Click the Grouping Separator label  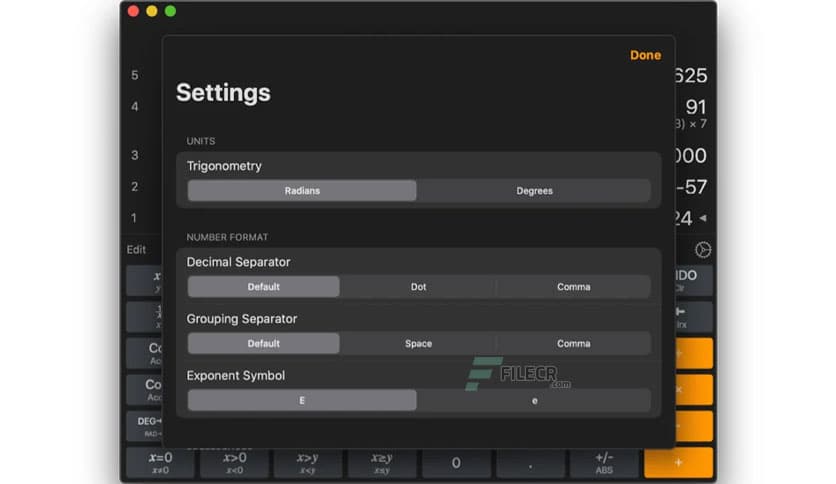[x=242, y=319]
